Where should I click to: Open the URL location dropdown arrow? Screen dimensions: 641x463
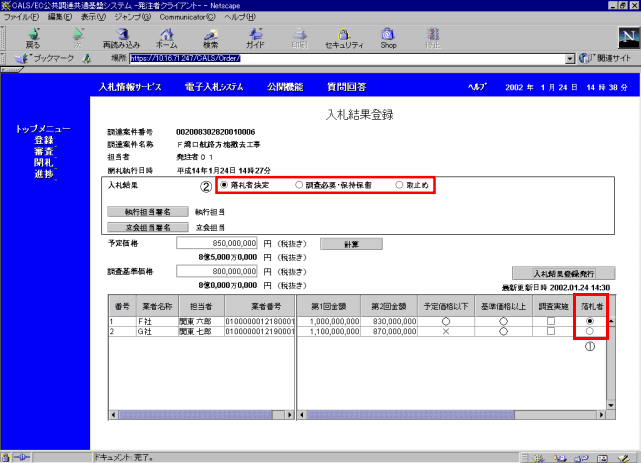click(570, 59)
